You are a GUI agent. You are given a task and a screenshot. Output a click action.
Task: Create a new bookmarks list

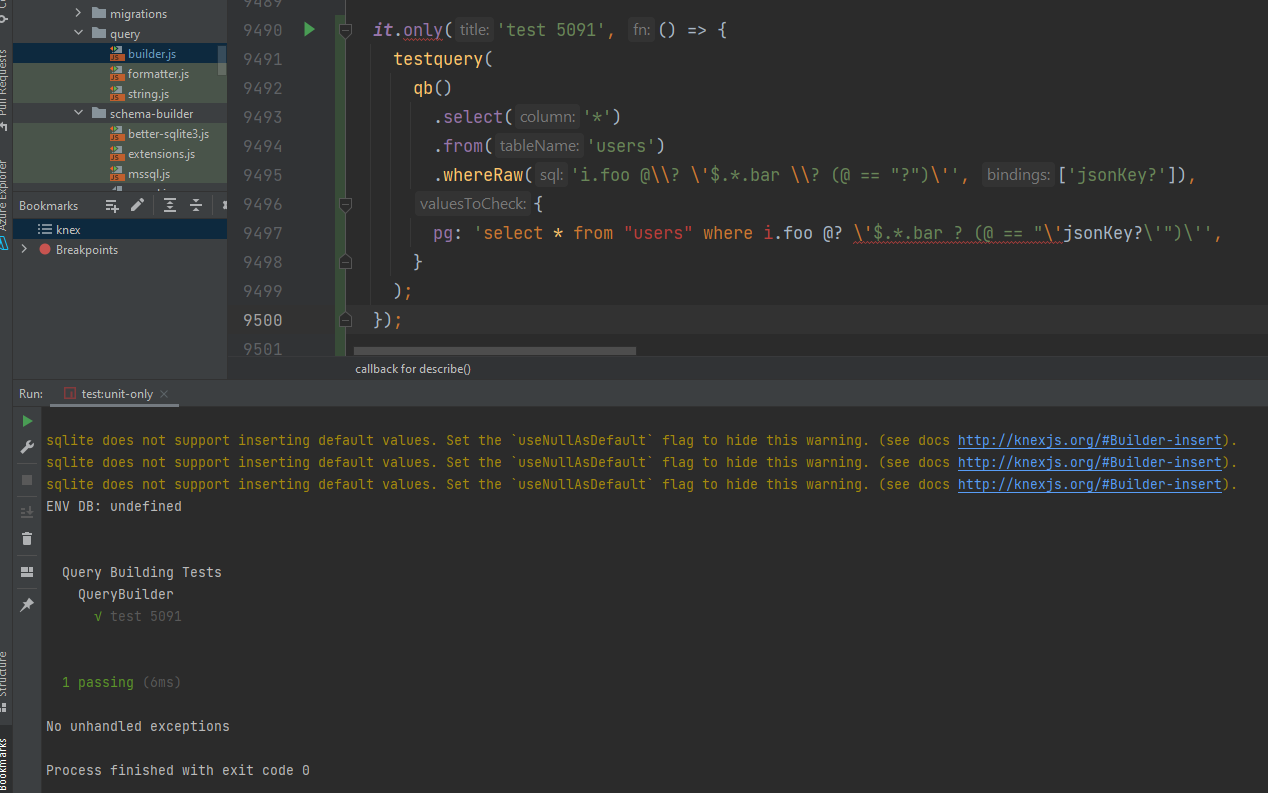click(112, 205)
